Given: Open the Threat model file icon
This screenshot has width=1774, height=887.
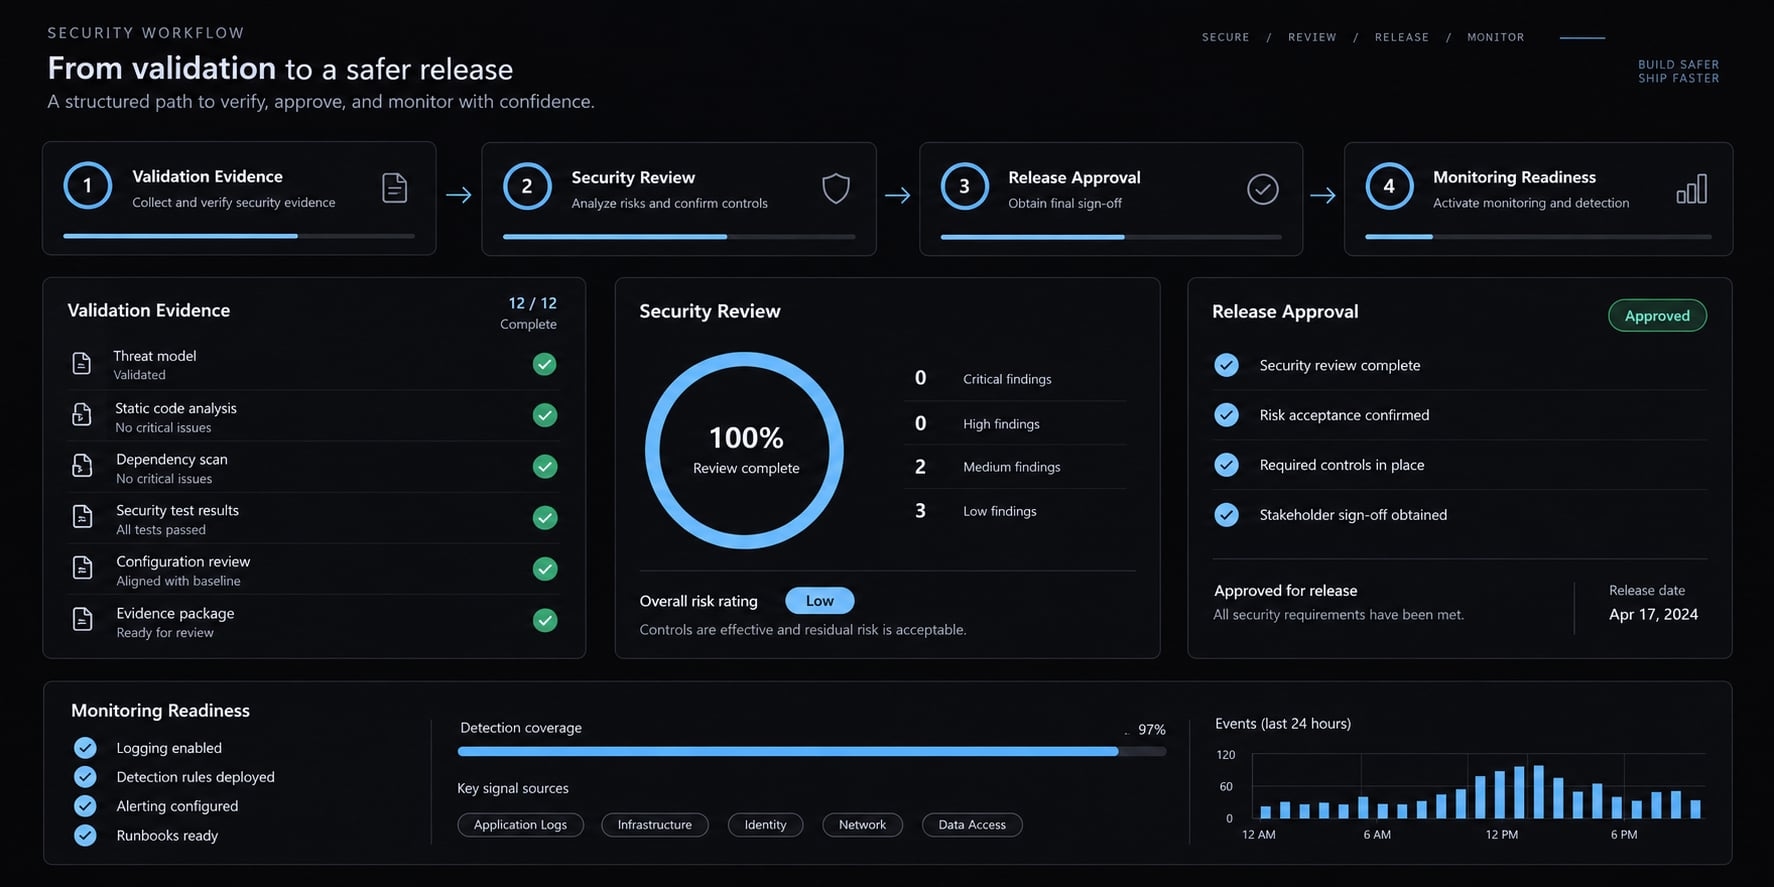Looking at the screenshot, I should point(82,363).
